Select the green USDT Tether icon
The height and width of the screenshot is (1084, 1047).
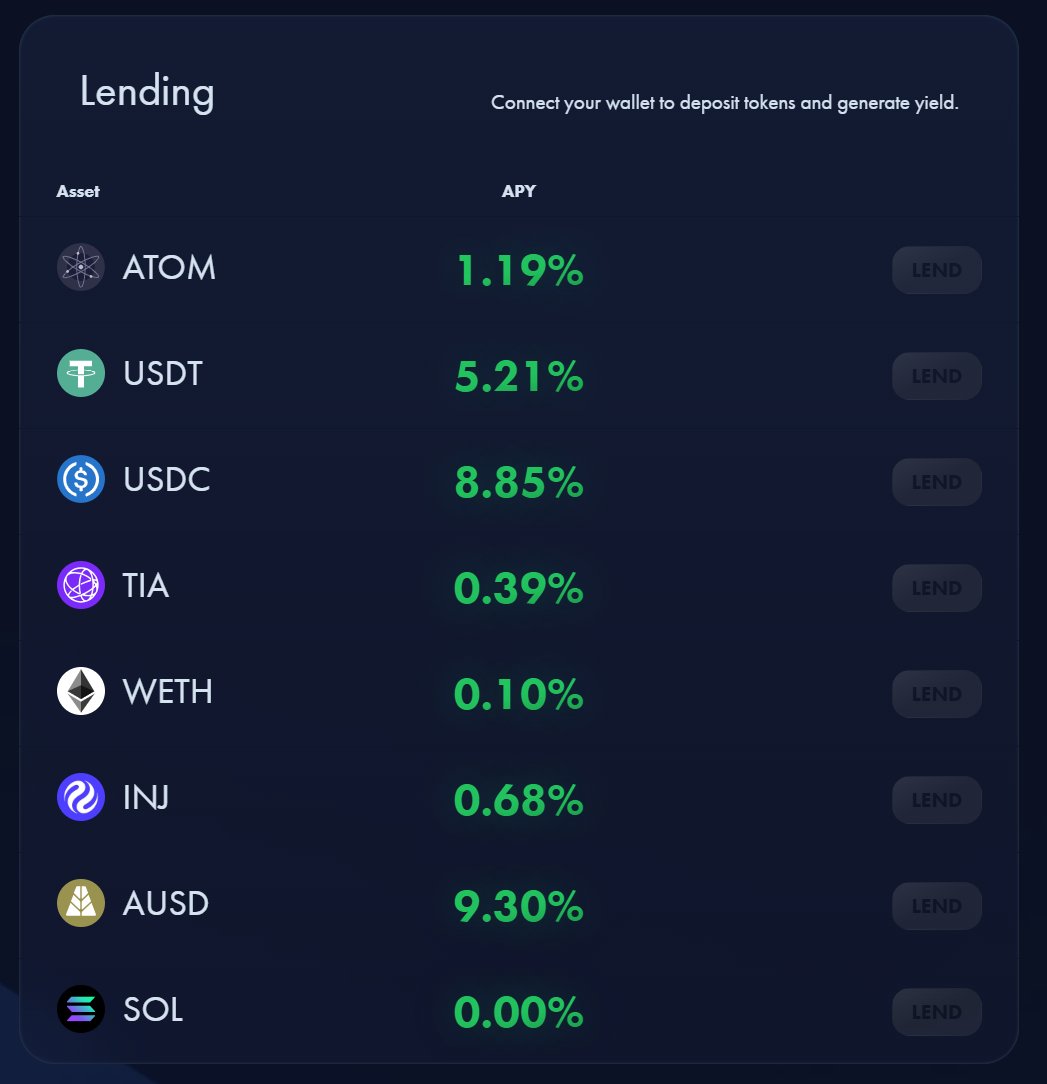pyautogui.click(x=81, y=373)
